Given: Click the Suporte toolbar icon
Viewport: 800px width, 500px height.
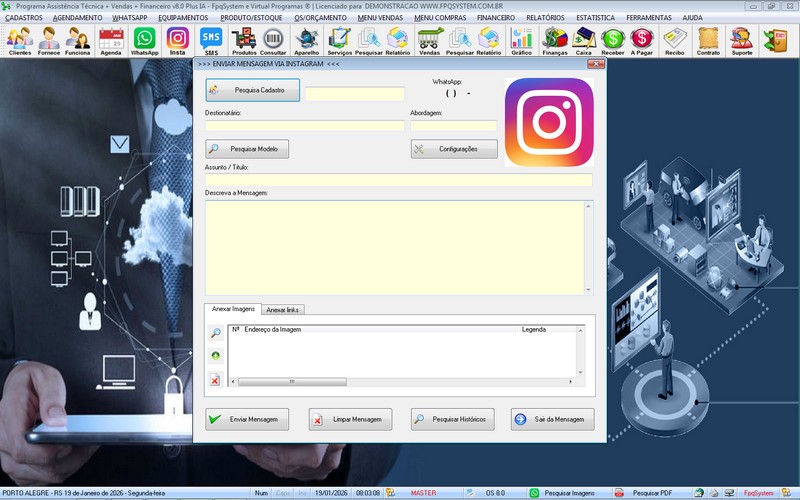Looking at the screenshot, I should pos(741,40).
